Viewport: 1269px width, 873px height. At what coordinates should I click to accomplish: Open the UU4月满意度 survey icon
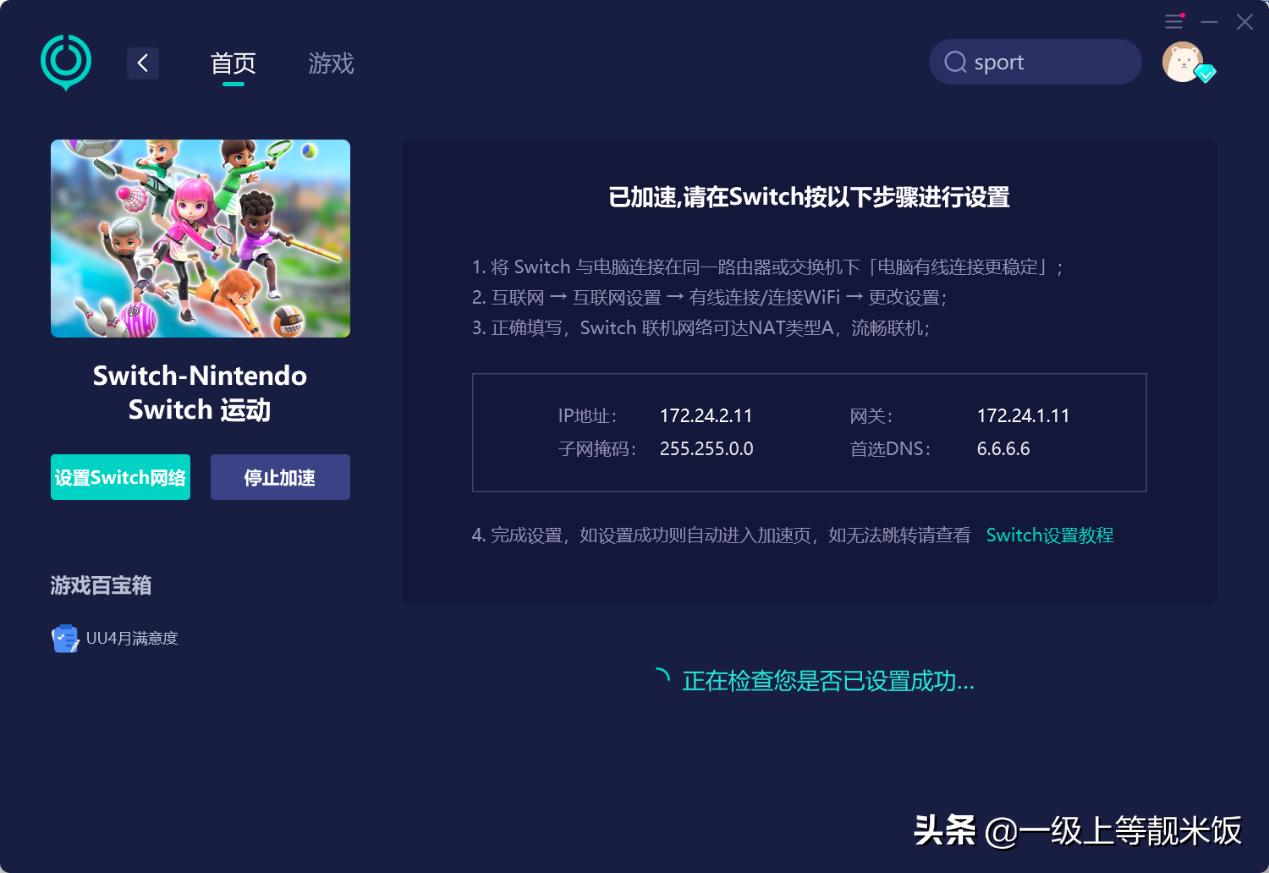click(x=64, y=637)
